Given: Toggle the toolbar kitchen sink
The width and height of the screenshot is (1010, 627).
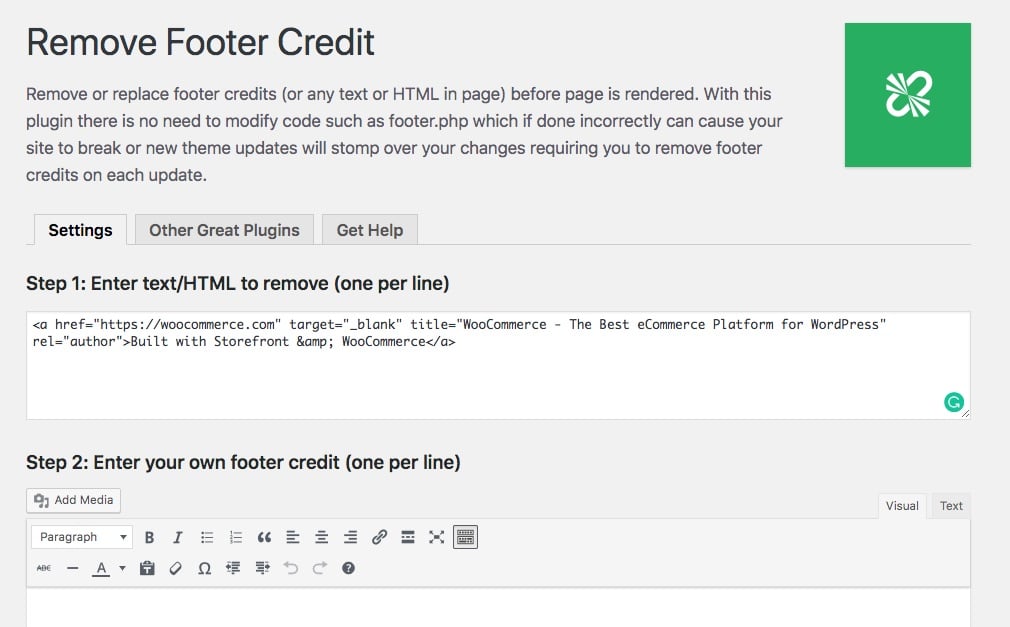Looking at the screenshot, I should [x=465, y=537].
